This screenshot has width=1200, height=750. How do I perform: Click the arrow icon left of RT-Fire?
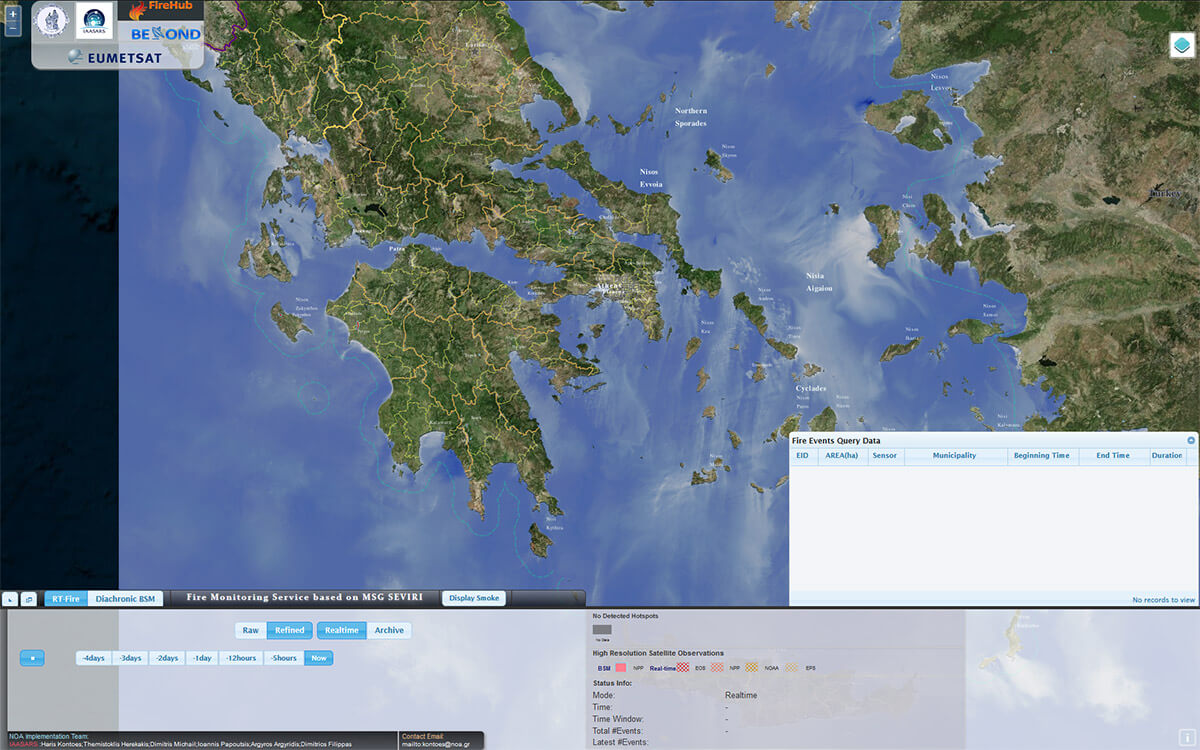pyautogui.click(x=10, y=599)
